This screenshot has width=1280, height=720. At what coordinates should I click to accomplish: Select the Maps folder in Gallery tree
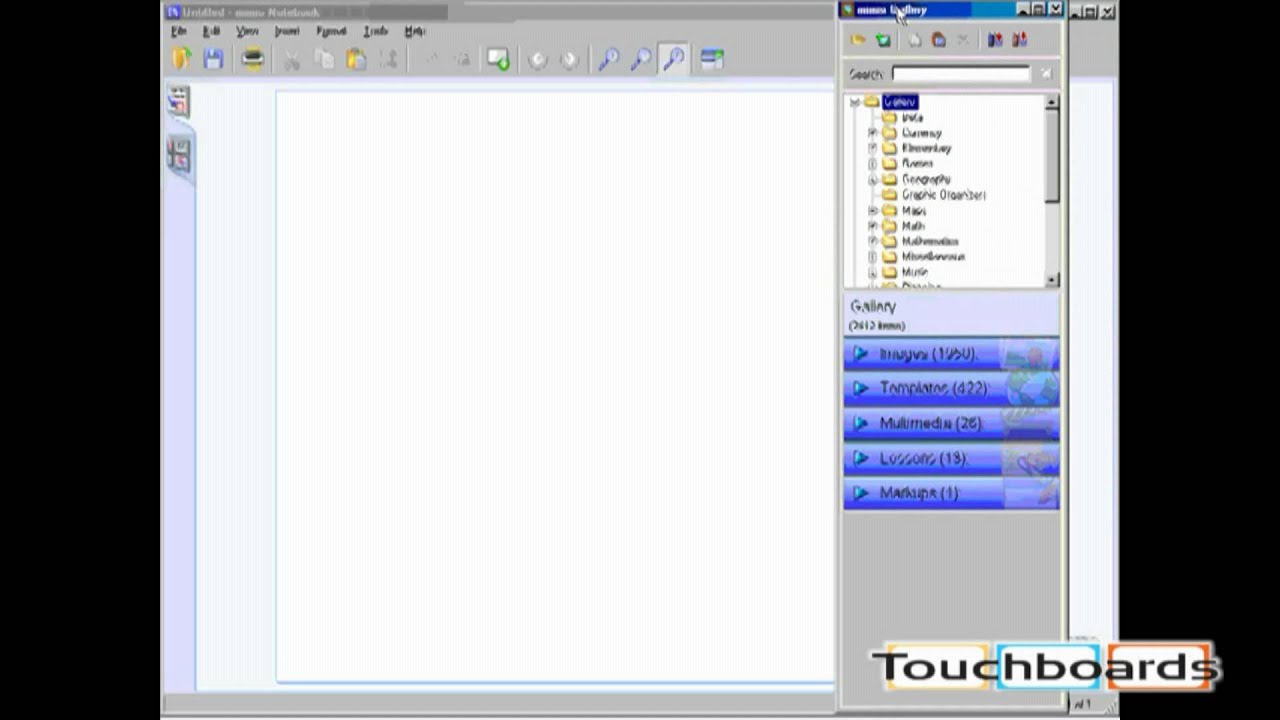tap(914, 211)
